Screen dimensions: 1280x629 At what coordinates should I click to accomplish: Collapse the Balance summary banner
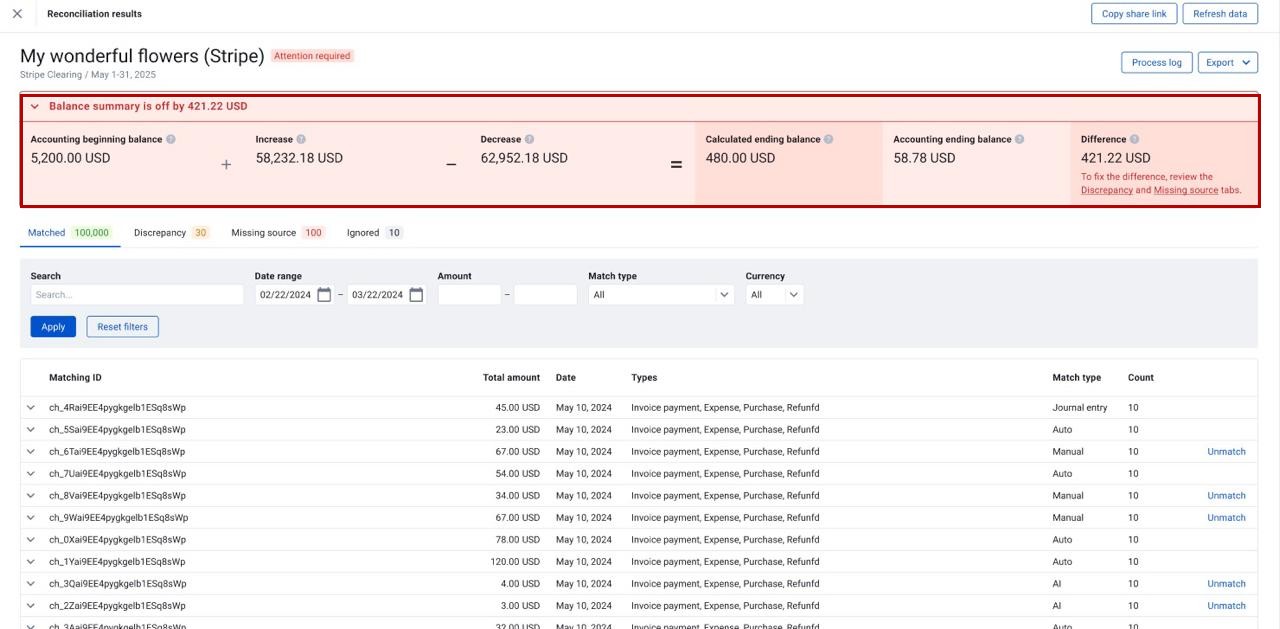pos(34,106)
